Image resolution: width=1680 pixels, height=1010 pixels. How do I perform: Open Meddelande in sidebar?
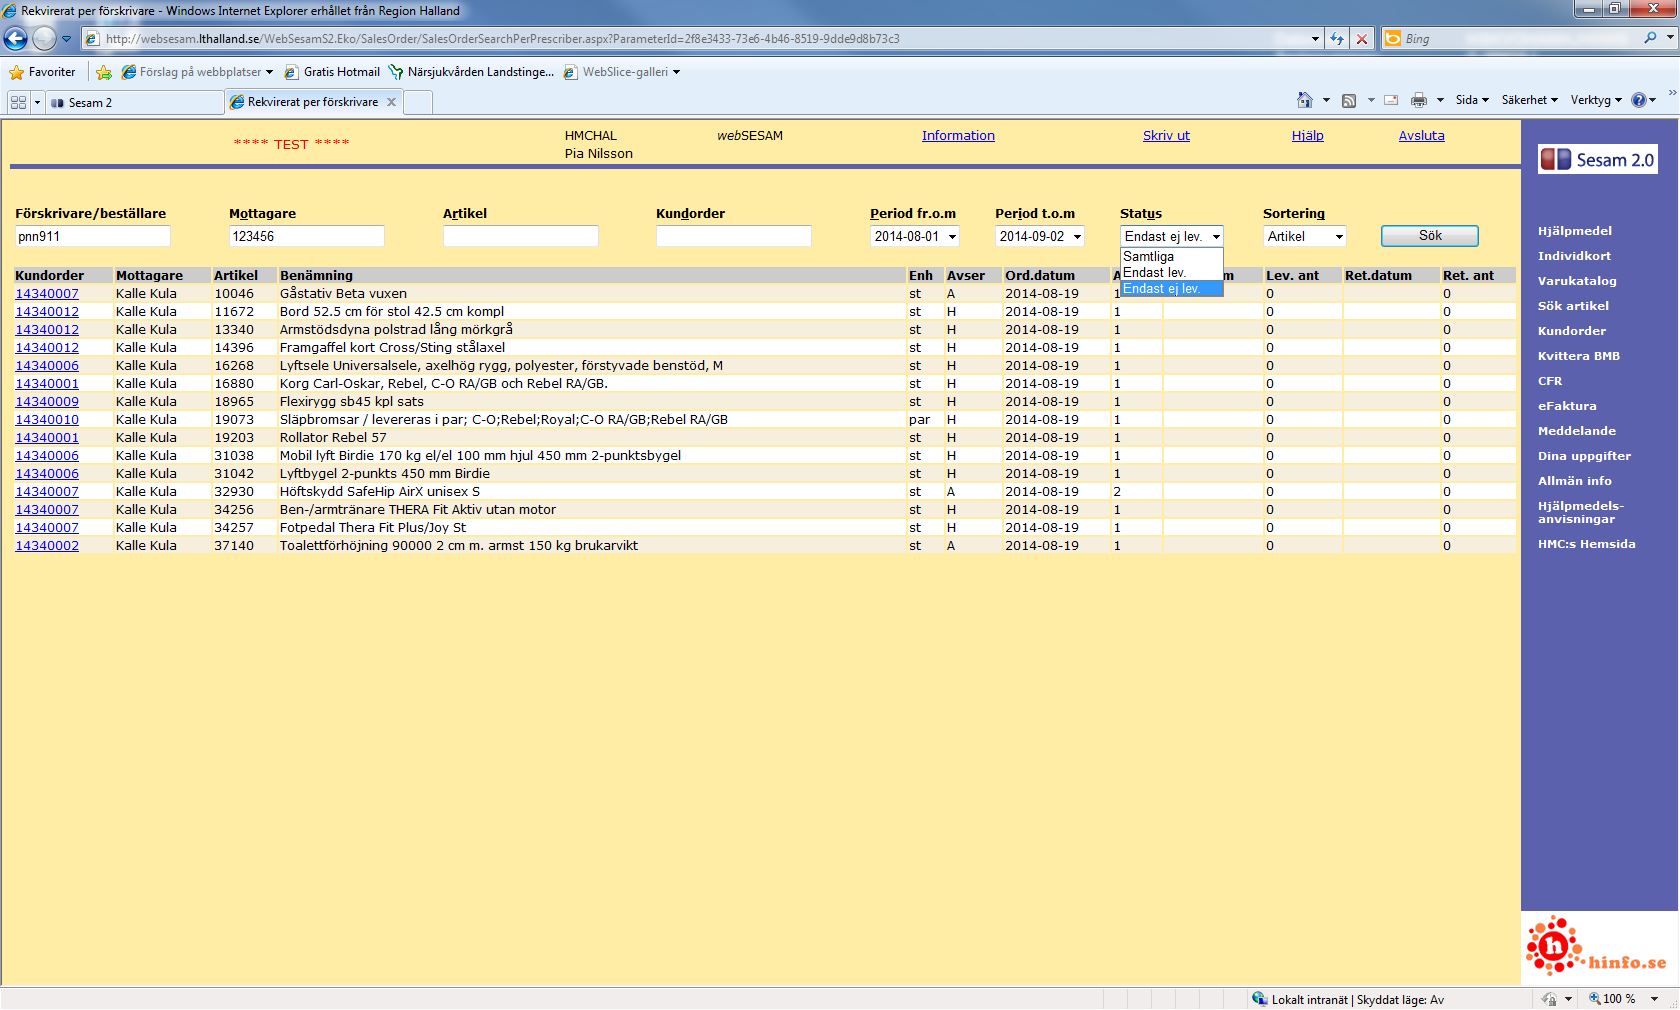tap(1577, 431)
